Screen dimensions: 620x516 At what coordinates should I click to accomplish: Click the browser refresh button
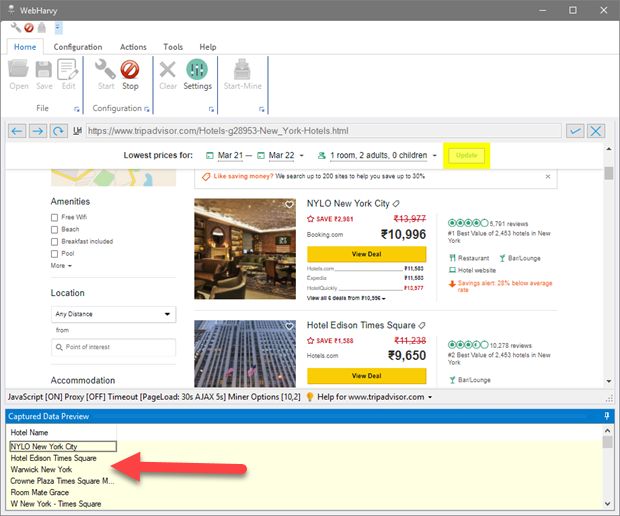pyautogui.click(x=59, y=131)
